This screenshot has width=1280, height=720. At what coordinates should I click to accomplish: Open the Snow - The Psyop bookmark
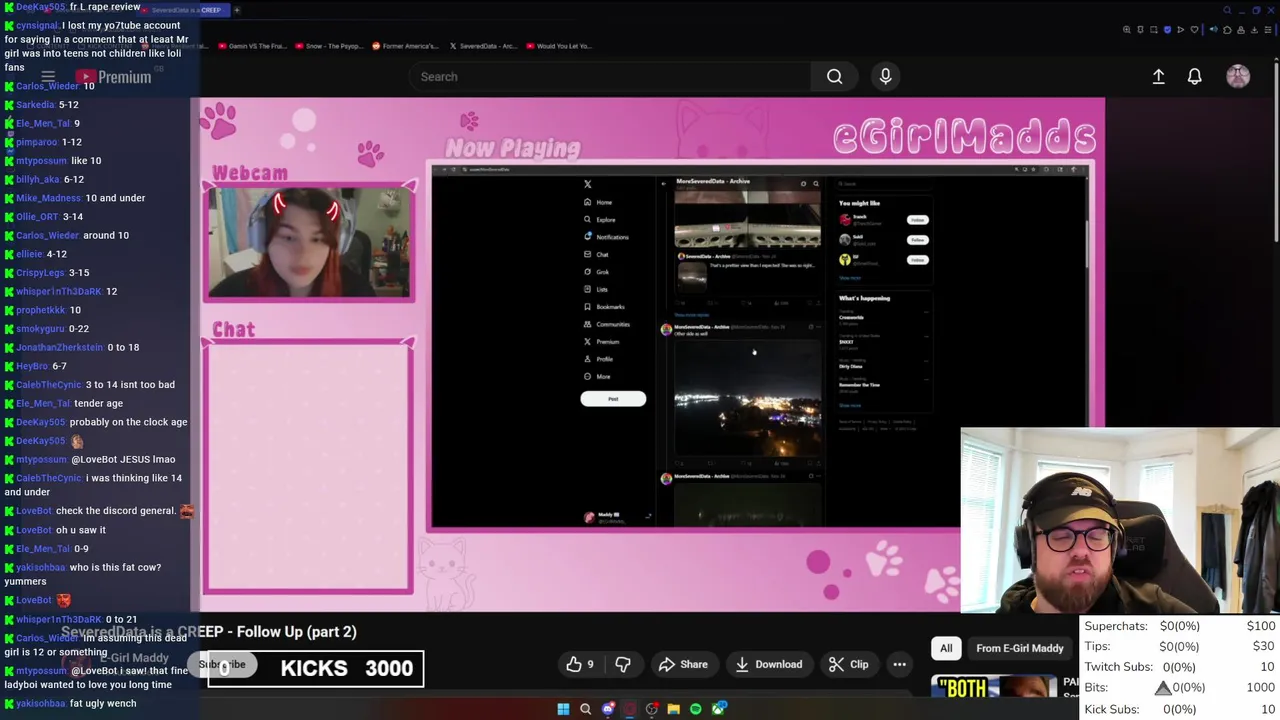328,46
